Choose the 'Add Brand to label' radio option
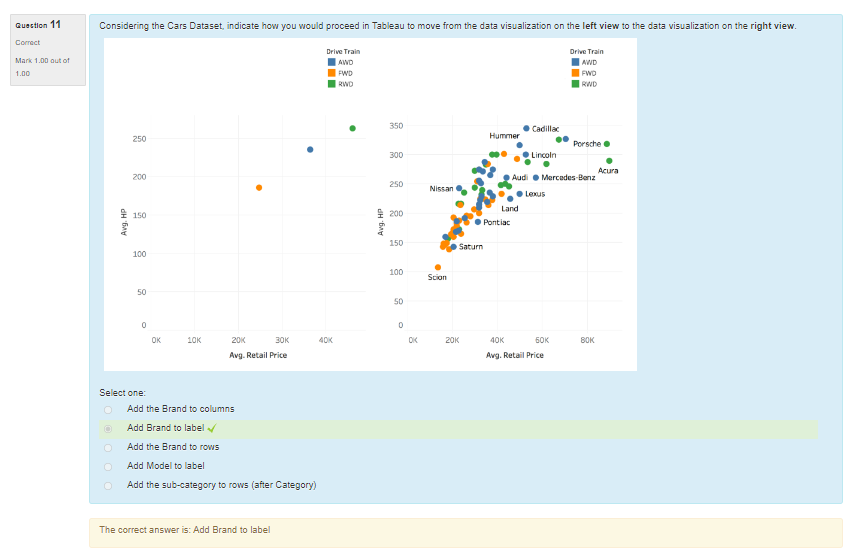The image size is (859, 559). pos(108,428)
